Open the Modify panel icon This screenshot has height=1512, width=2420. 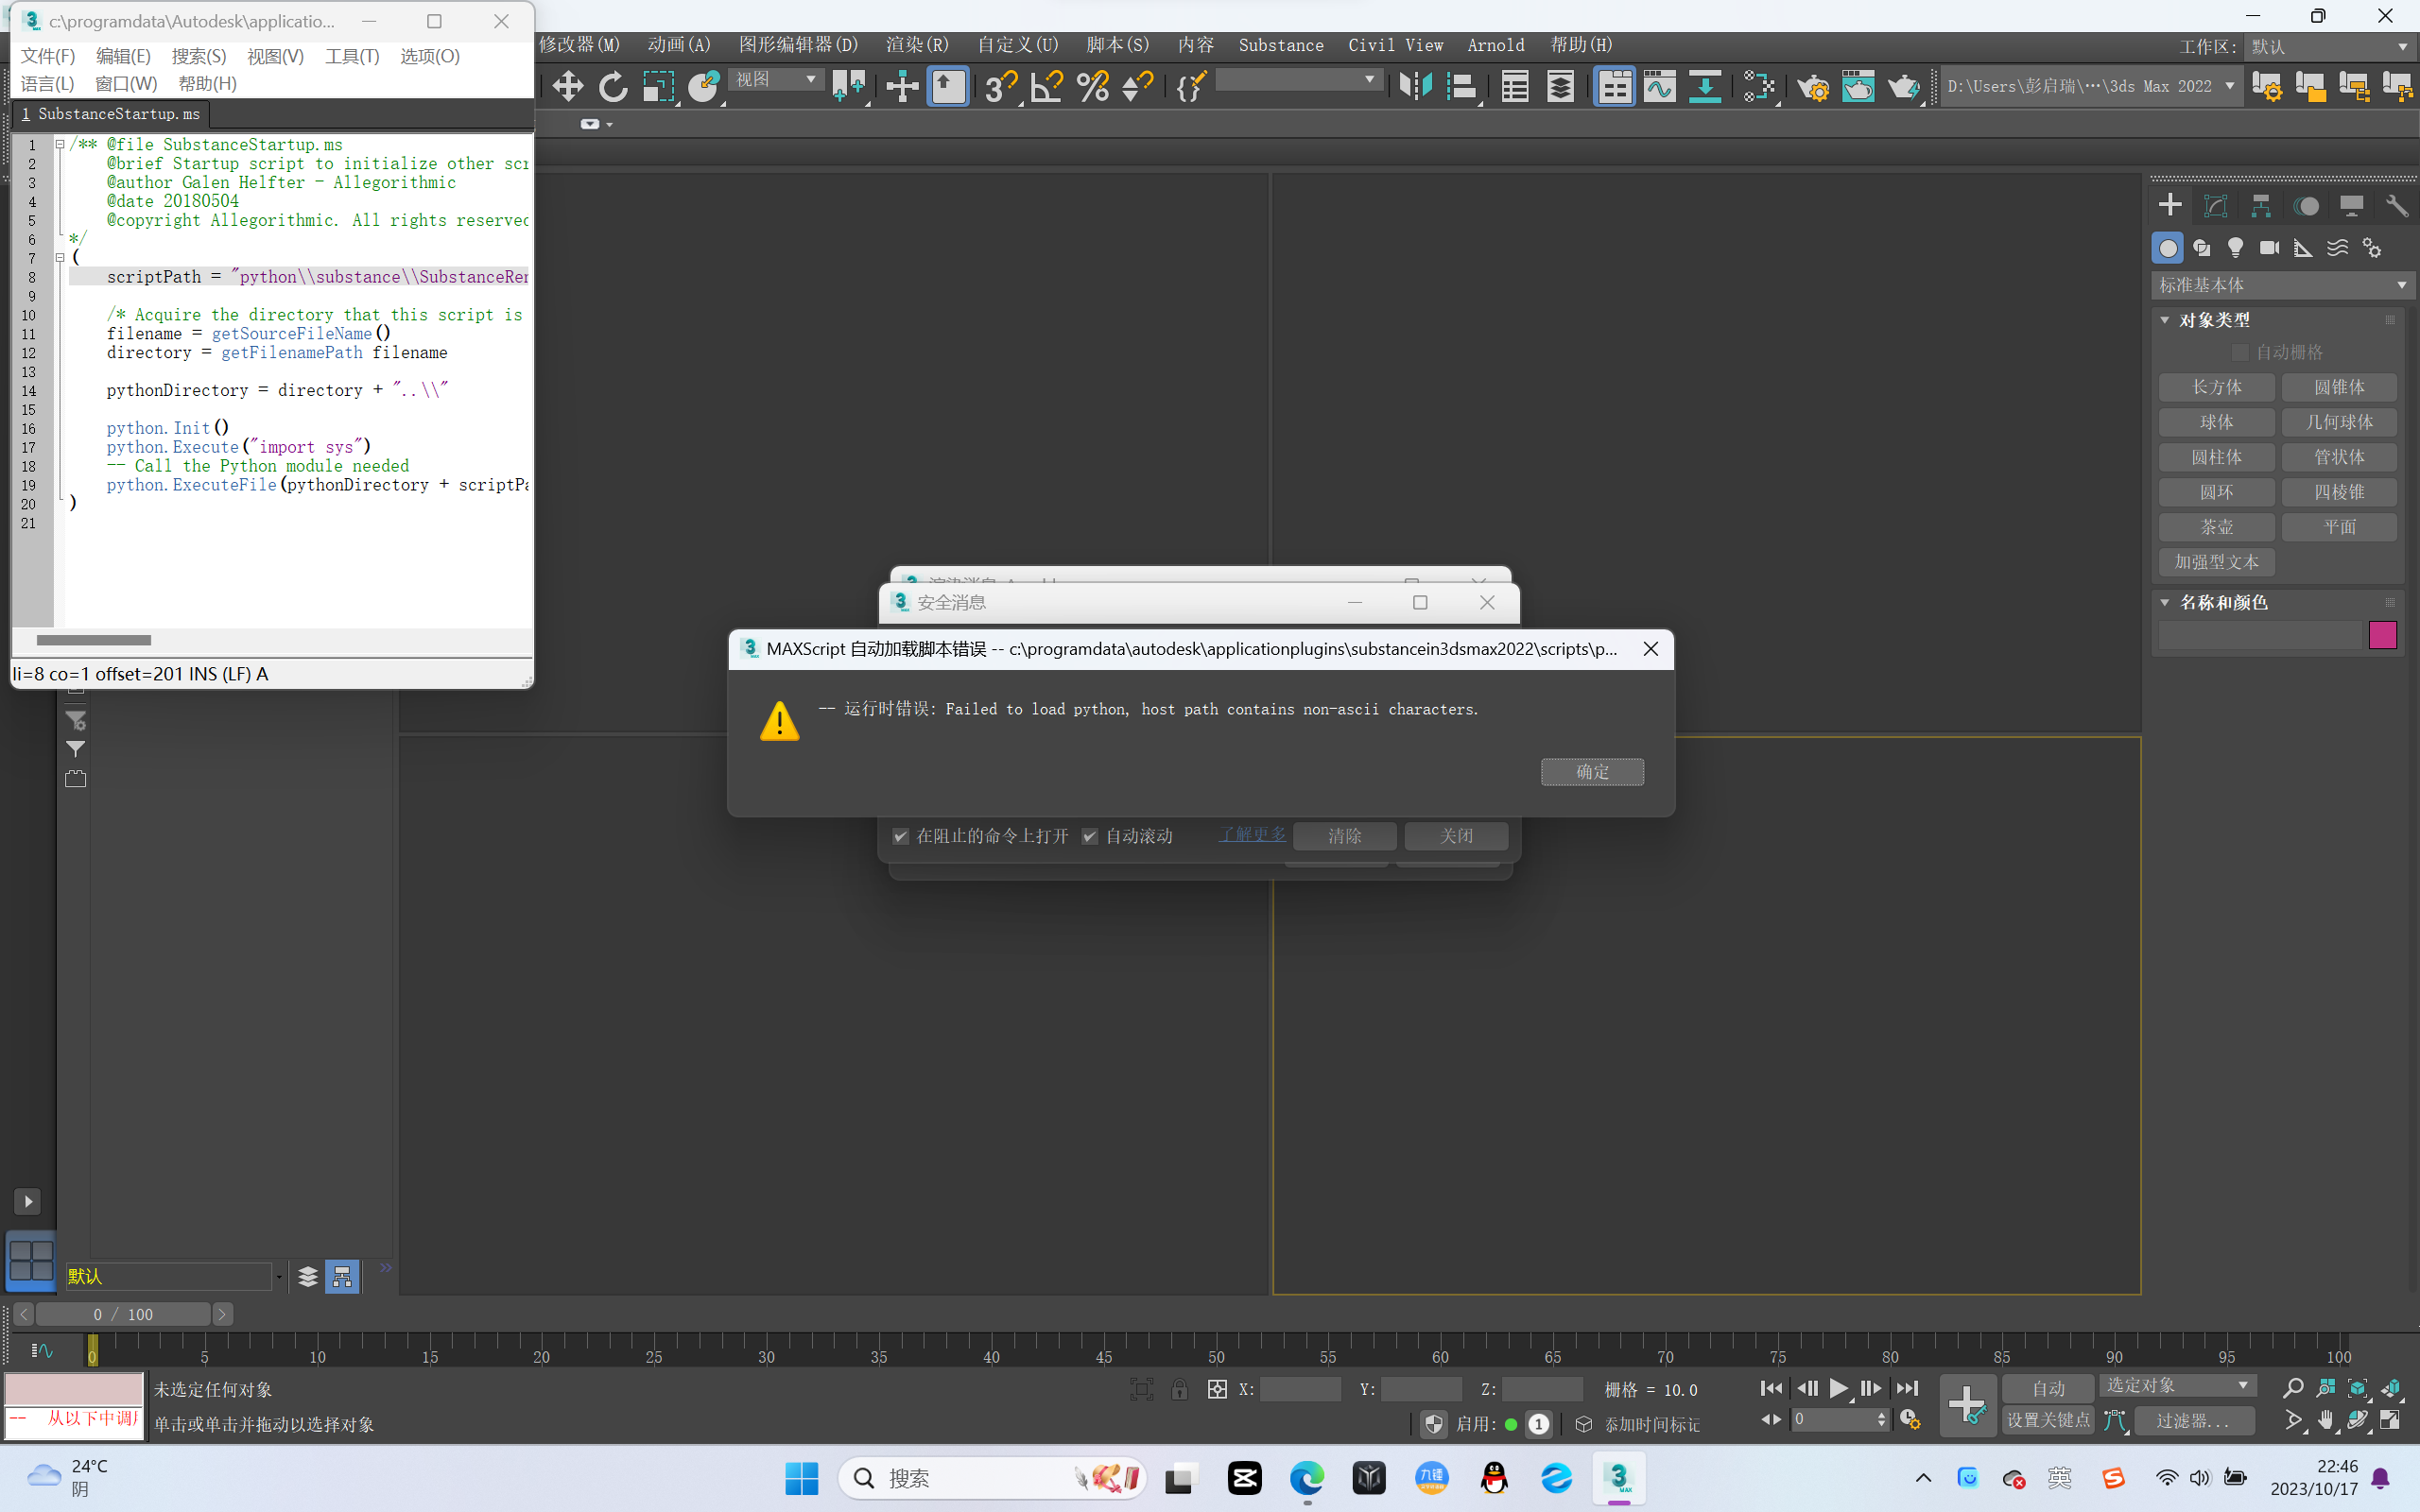[x=2215, y=205]
